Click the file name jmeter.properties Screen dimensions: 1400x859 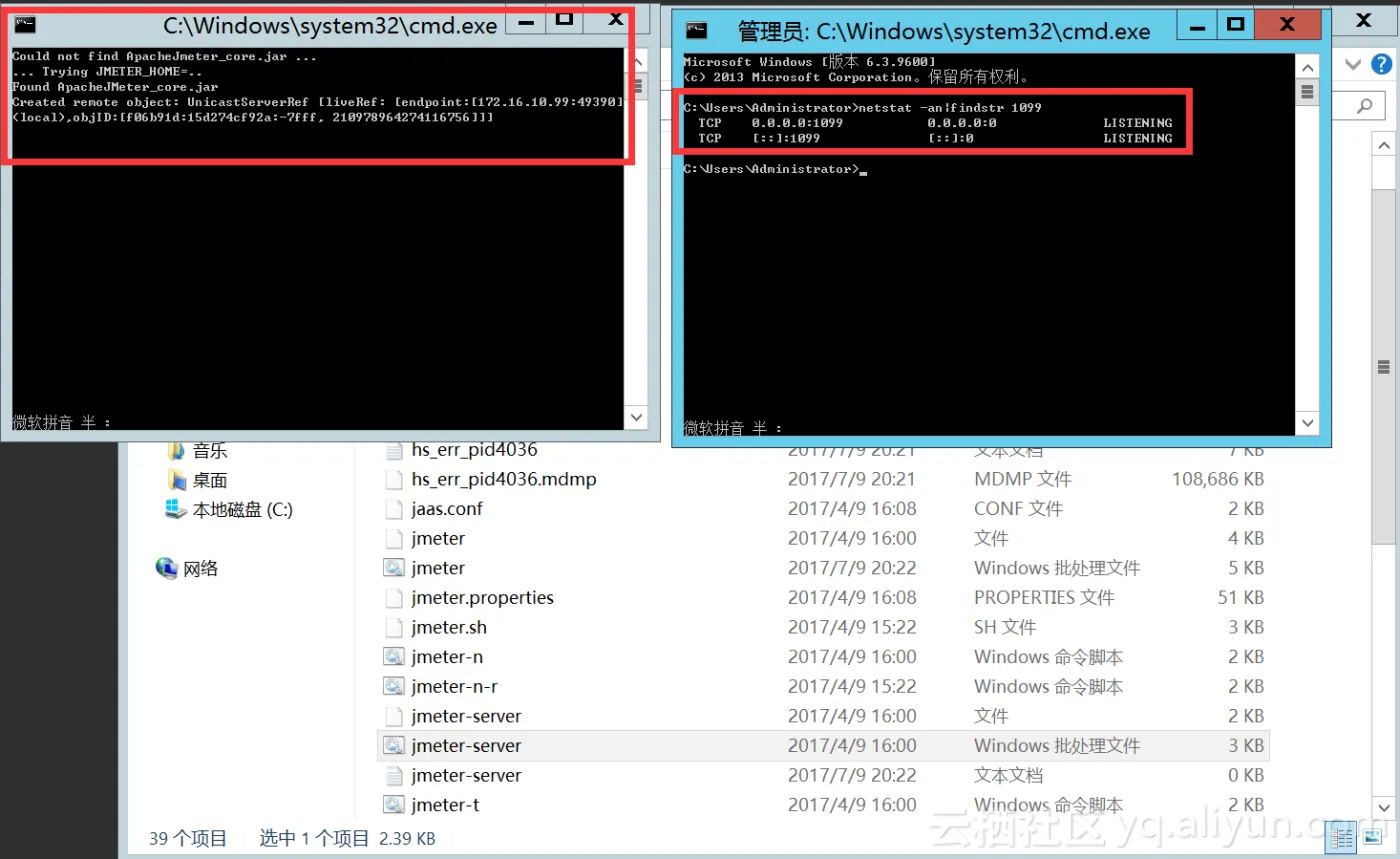point(482,598)
